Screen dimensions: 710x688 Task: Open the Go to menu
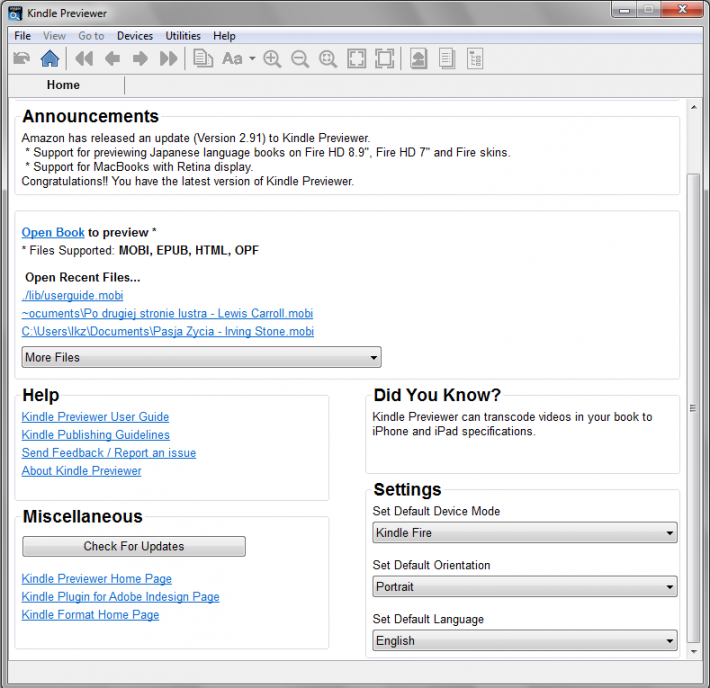point(91,36)
